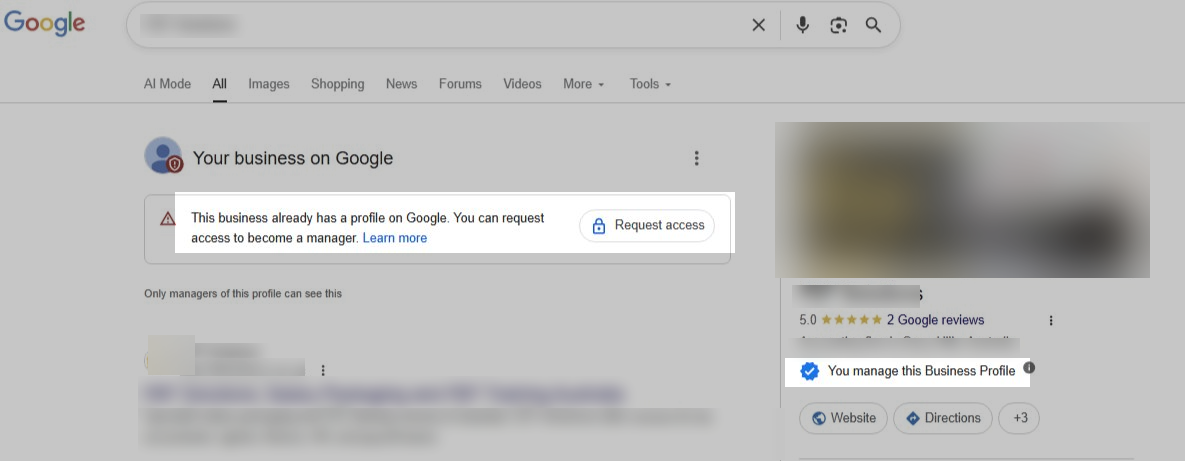Click Only managers of this profile note
The image size is (1185, 461).
pos(243,293)
